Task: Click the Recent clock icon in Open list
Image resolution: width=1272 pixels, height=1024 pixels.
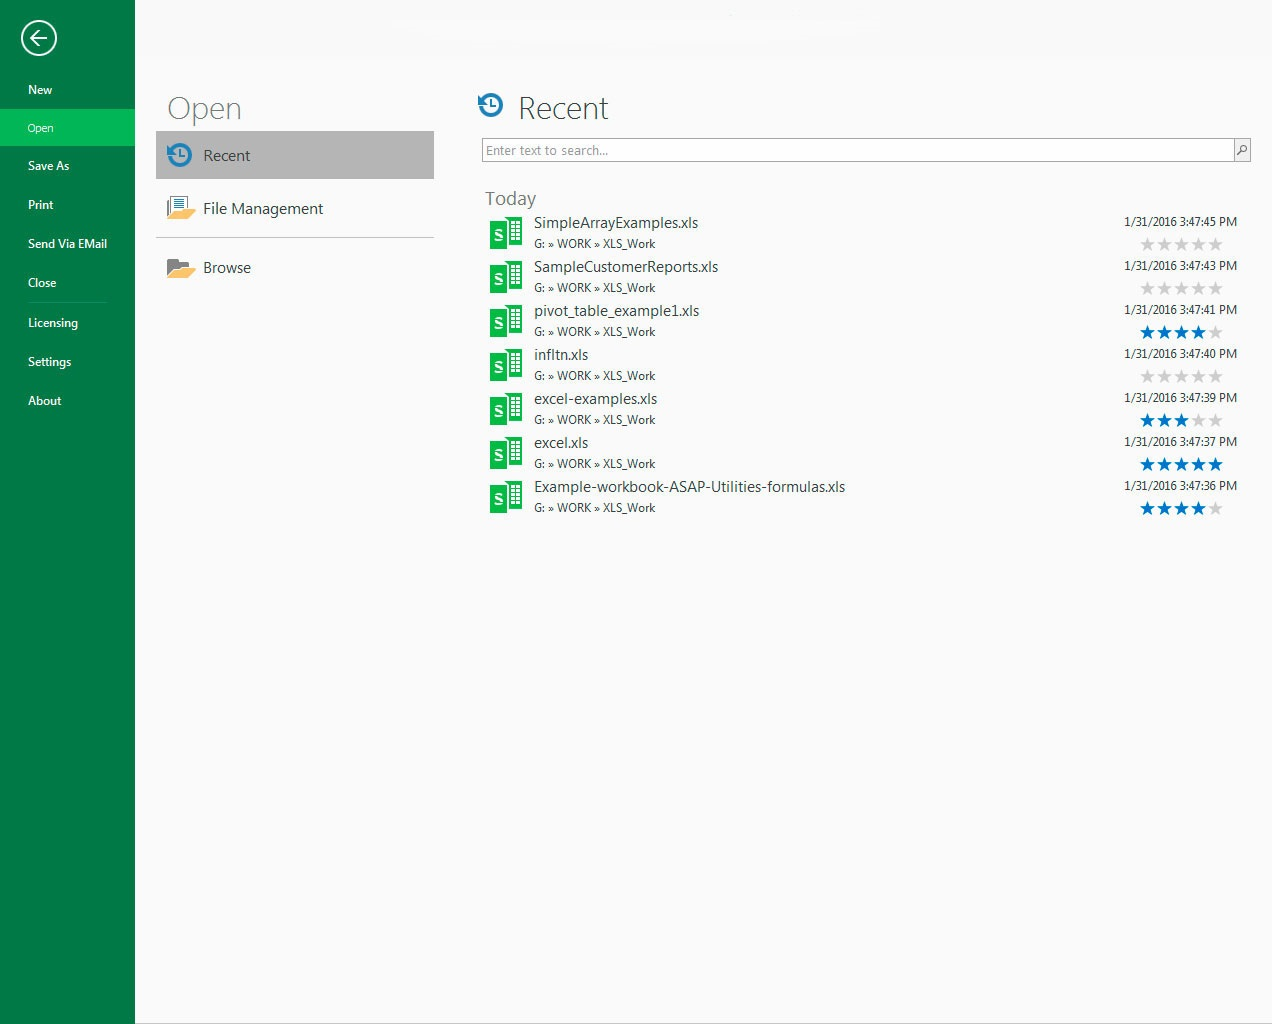Action: [x=180, y=155]
